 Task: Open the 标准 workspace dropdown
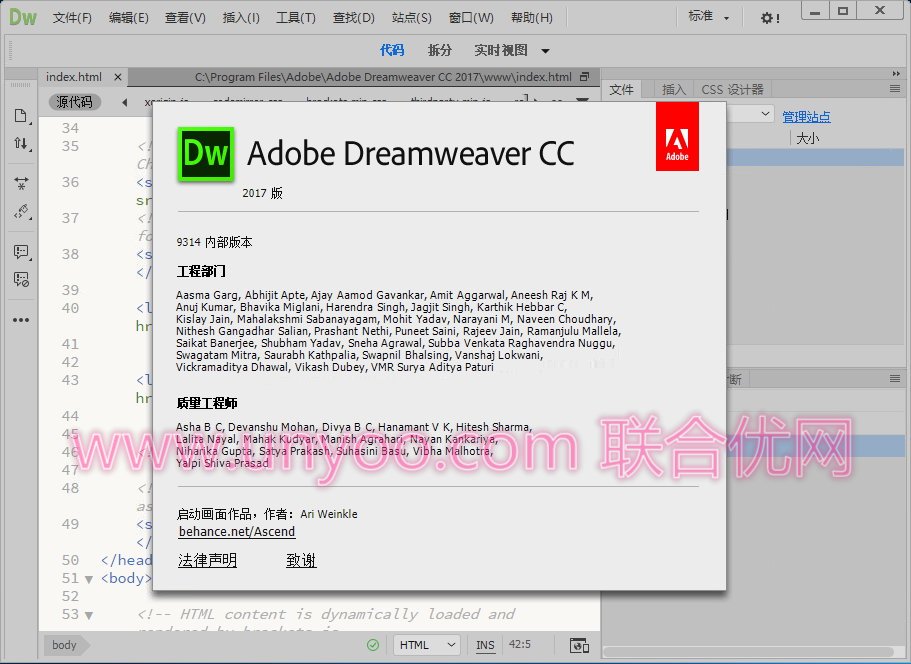(x=708, y=17)
